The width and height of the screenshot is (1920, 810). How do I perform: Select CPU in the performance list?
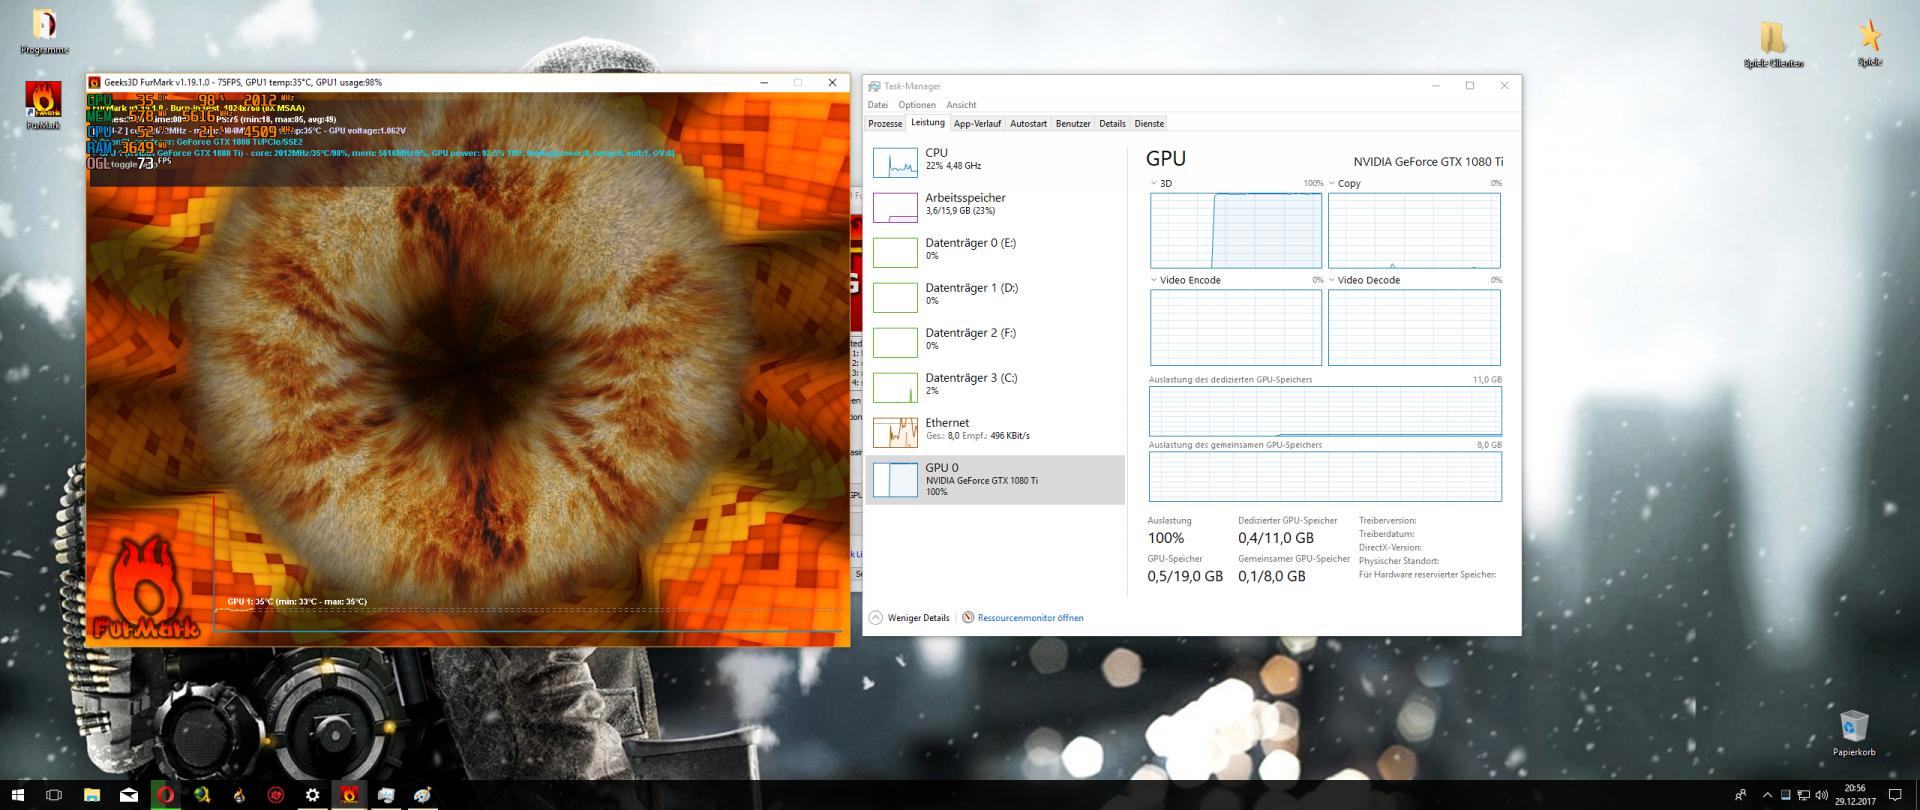coord(996,162)
